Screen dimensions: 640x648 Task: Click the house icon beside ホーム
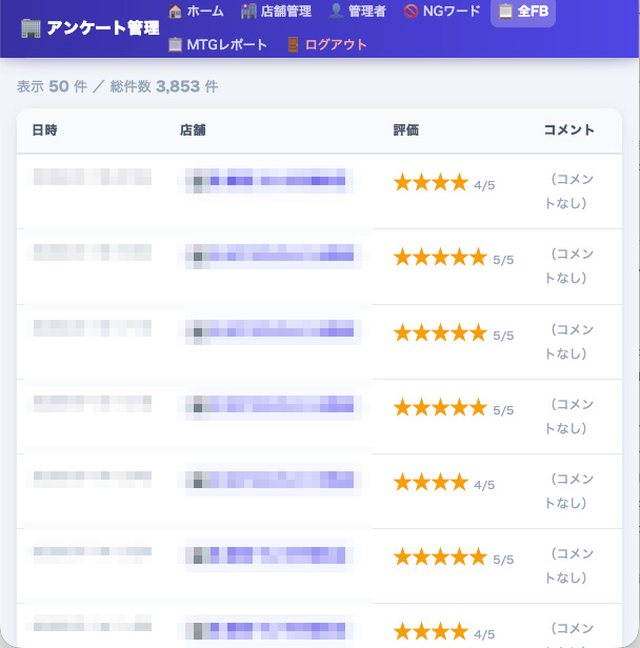[175, 11]
